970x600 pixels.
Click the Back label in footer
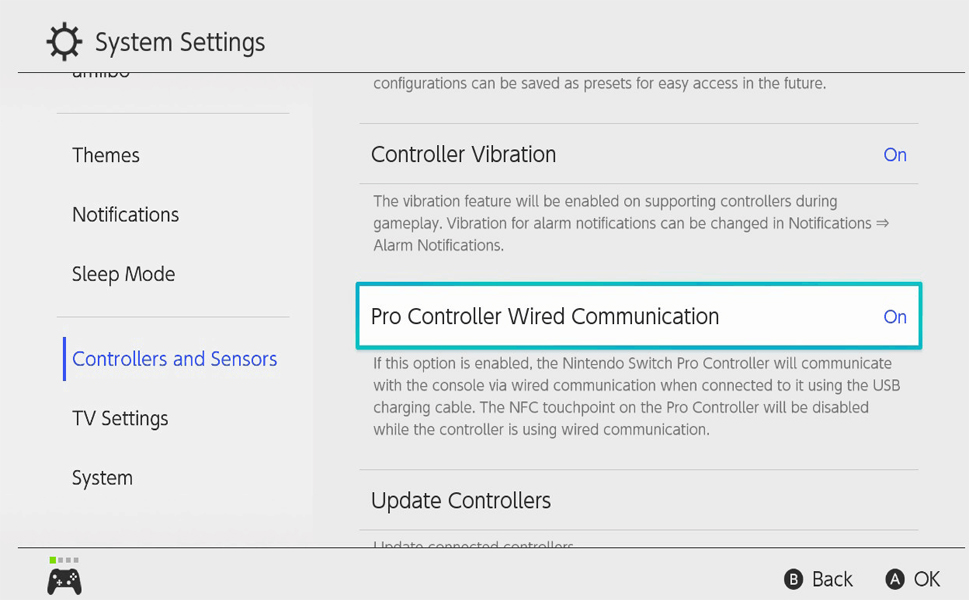pyautogui.click(x=831, y=580)
